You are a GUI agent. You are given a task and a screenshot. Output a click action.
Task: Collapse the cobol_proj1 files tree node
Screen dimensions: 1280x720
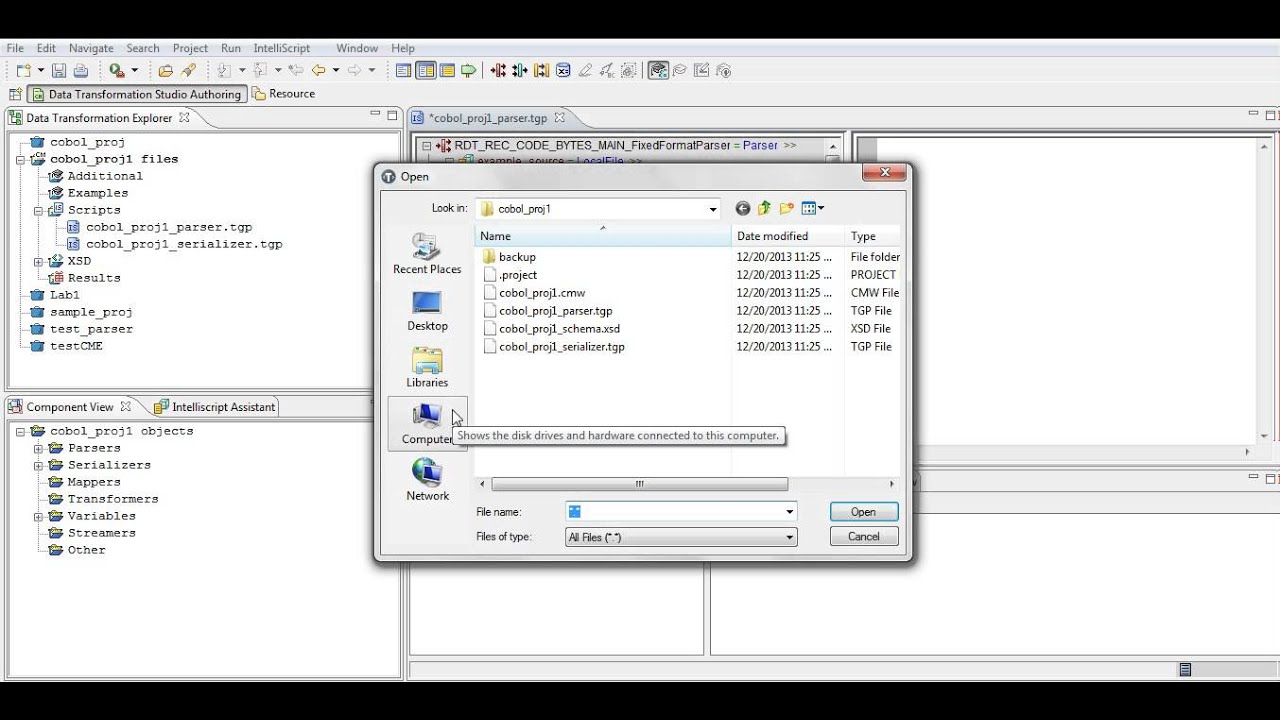(x=21, y=159)
